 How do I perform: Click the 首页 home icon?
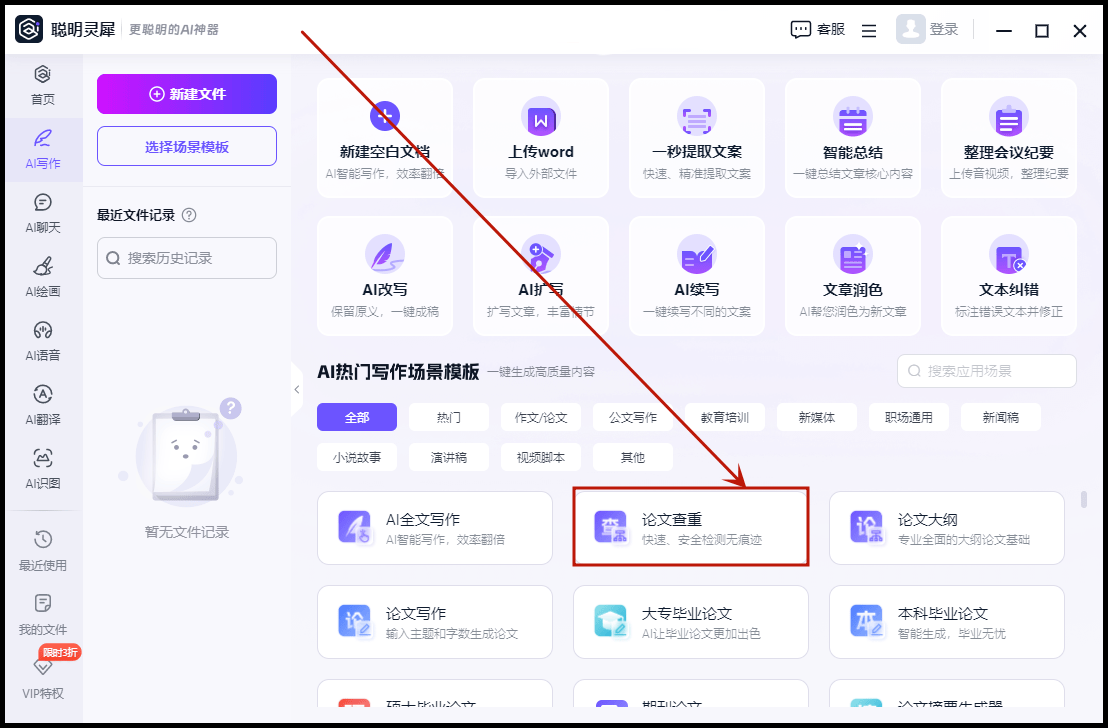(x=42, y=84)
